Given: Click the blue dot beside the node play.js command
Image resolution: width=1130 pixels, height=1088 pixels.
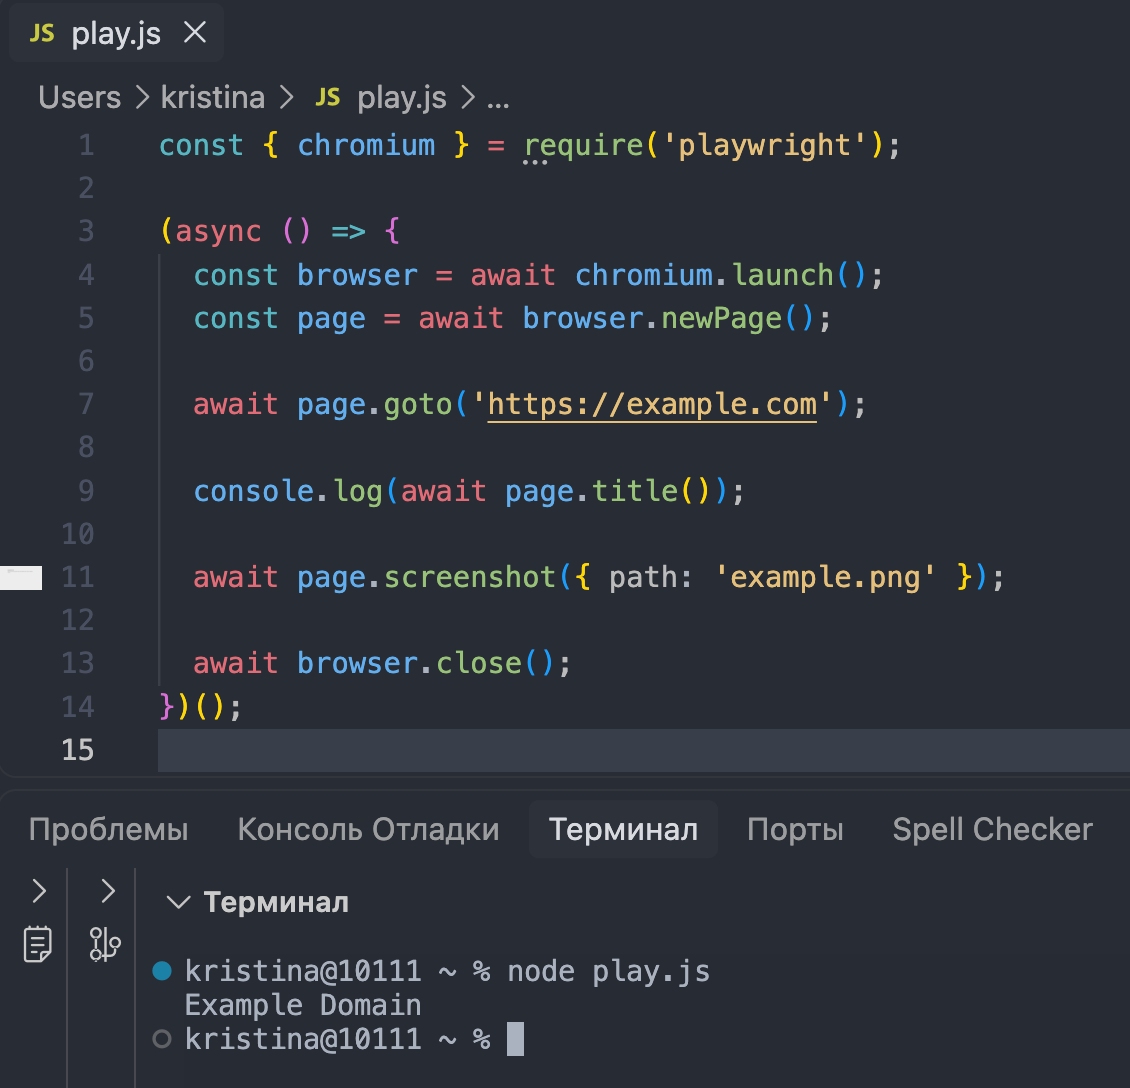Looking at the screenshot, I should pyautogui.click(x=162, y=971).
